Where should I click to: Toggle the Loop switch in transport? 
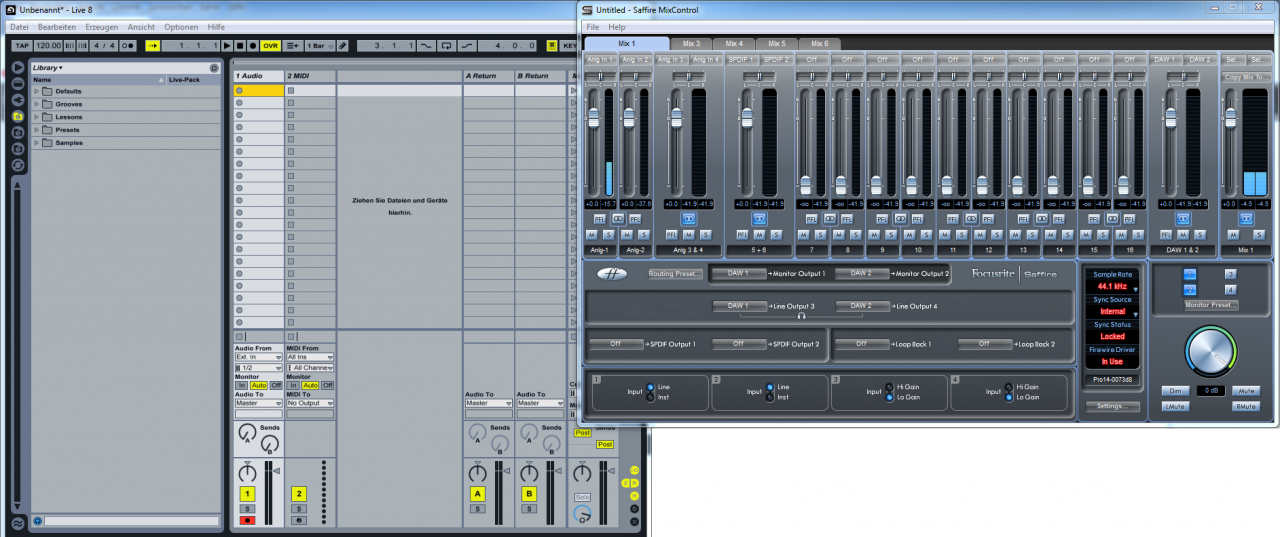(x=447, y=46)
